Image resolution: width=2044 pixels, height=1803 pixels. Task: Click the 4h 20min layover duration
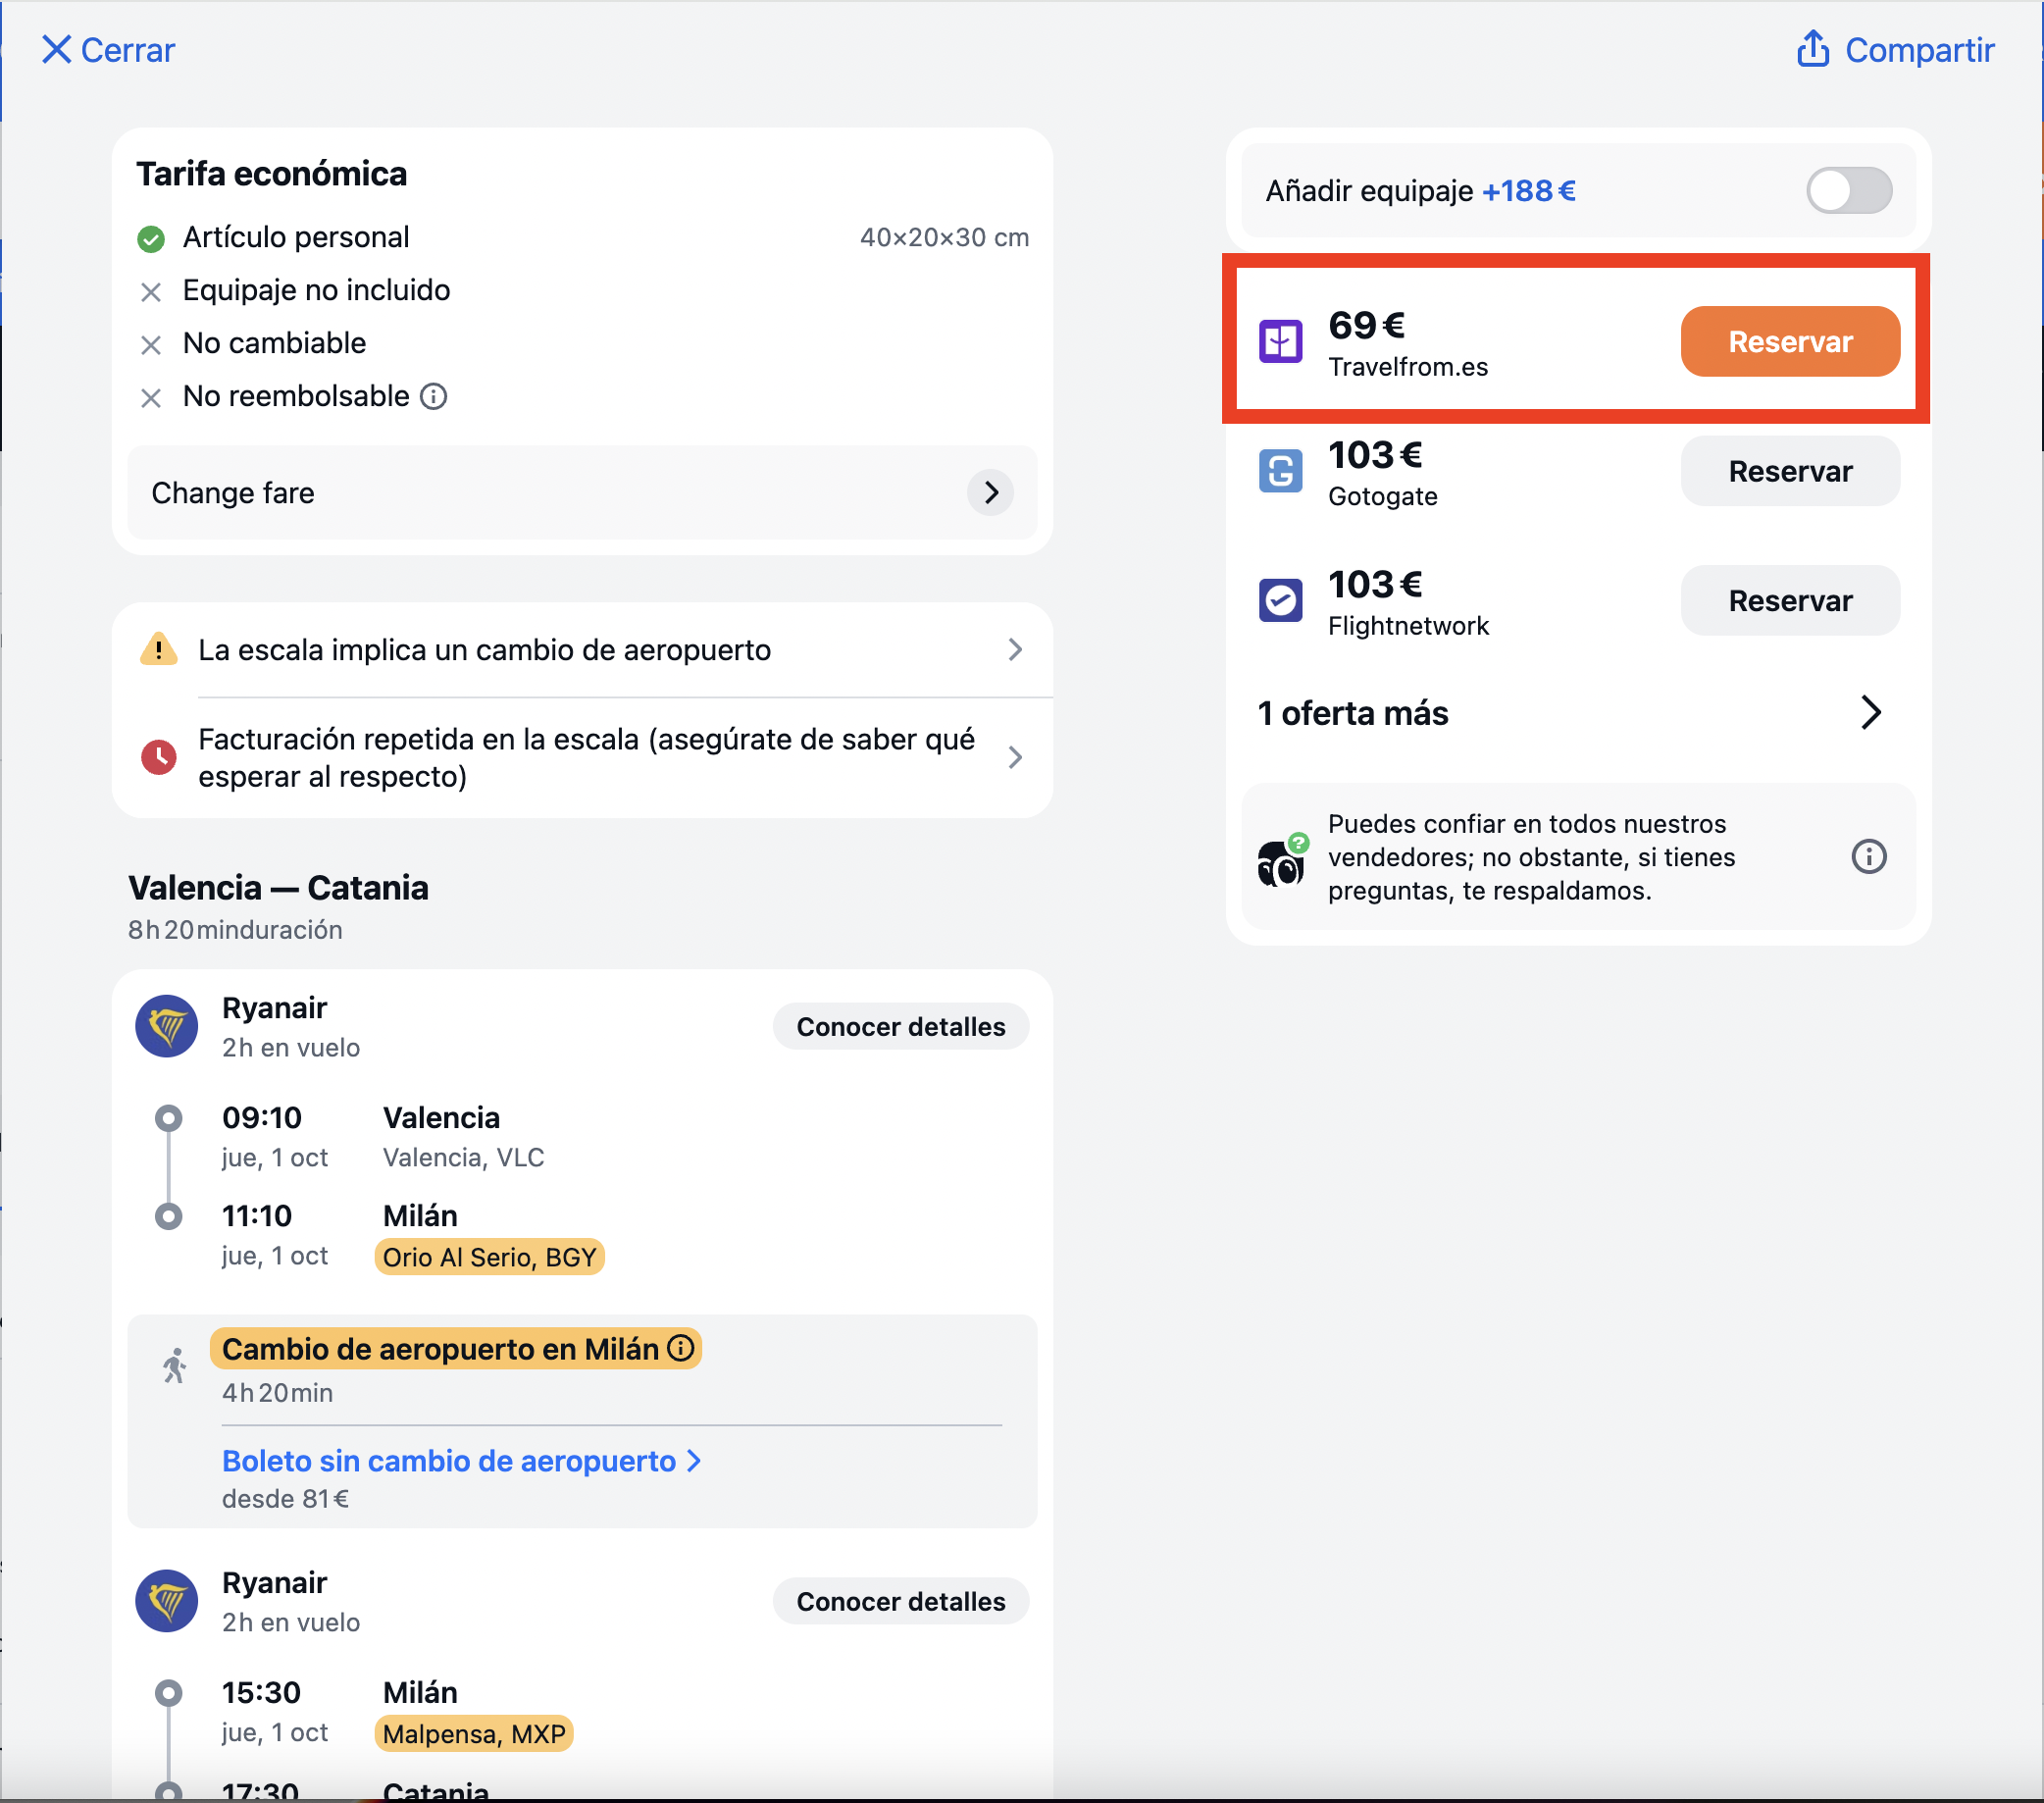point(277,1394)
